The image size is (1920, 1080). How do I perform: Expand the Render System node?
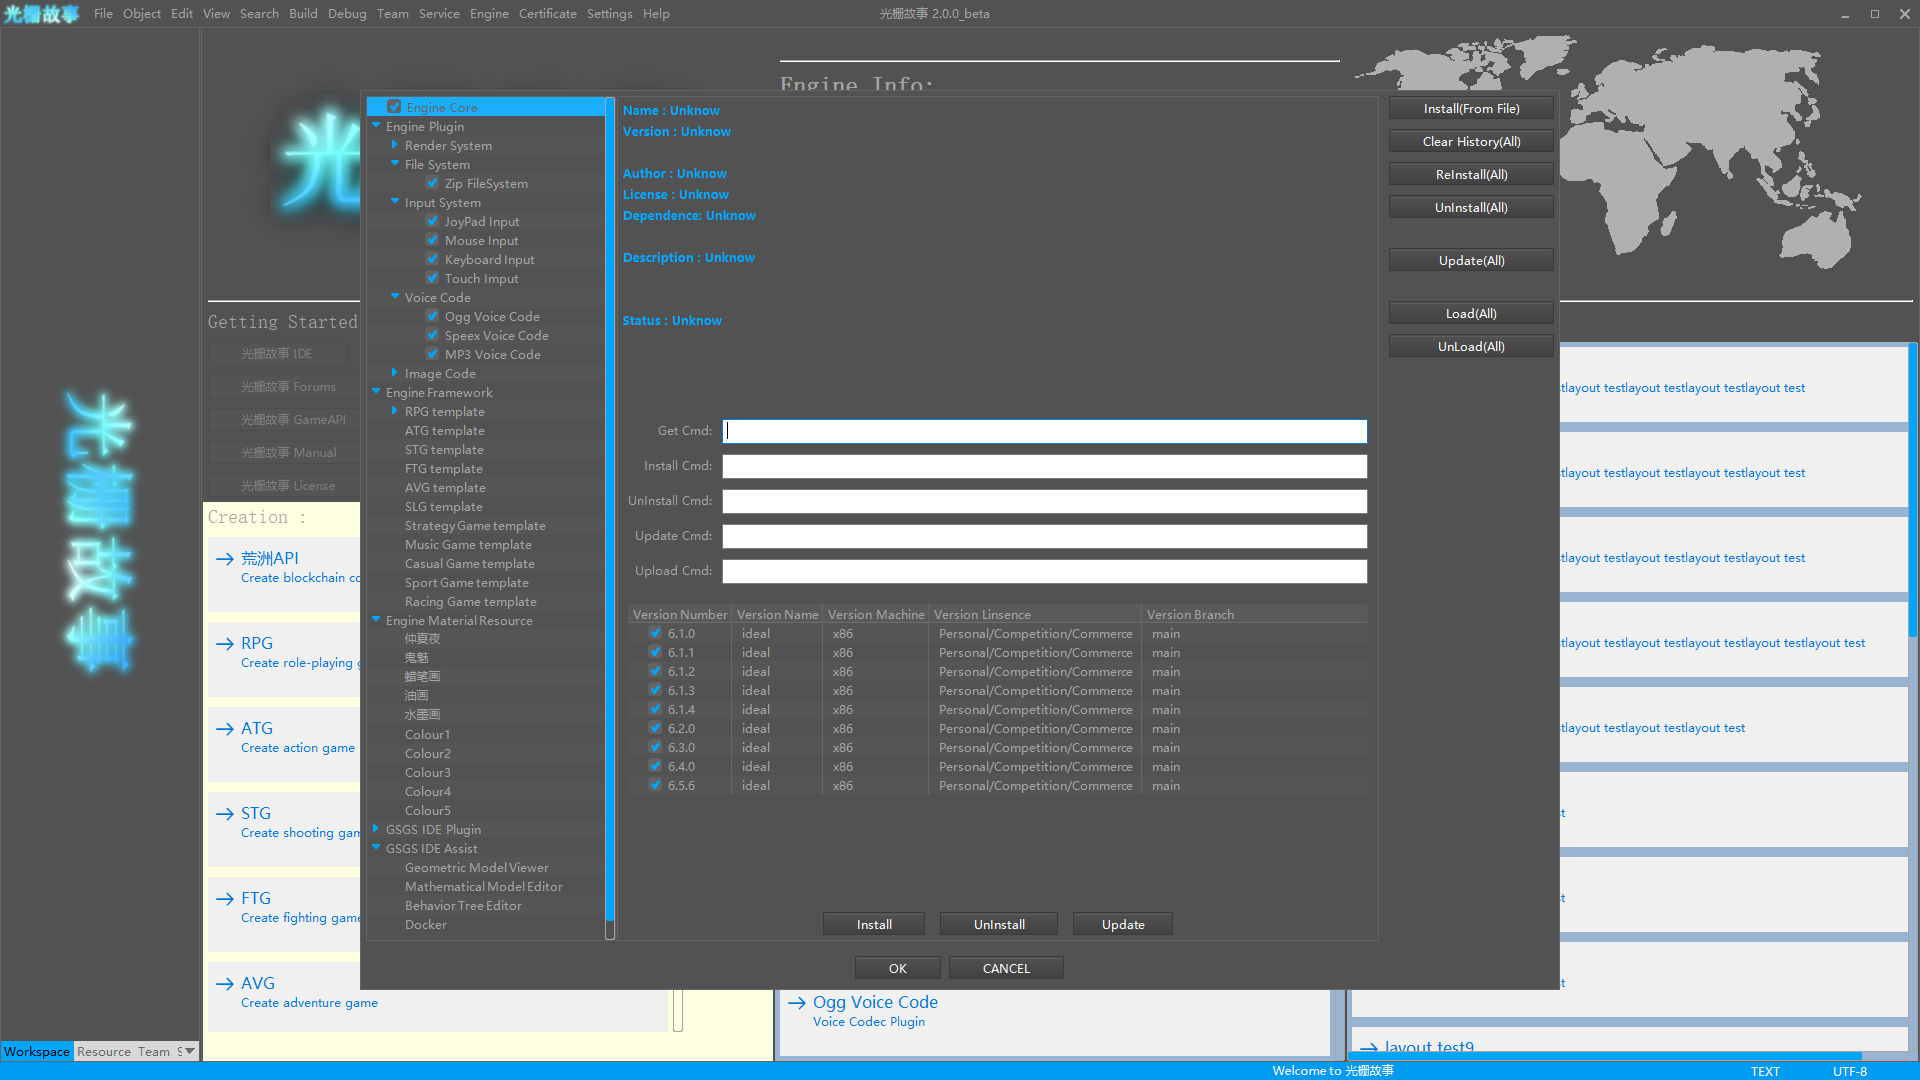395,145
